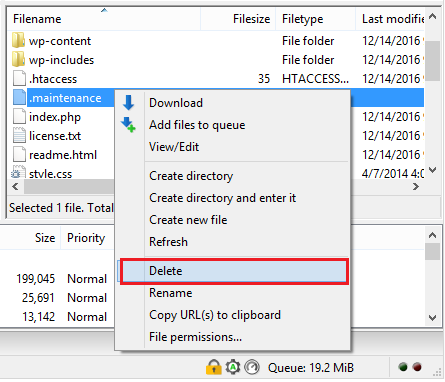The image size is (445, 382).
Task: Click queue pane scrollbar down arrow
Action: [432, 318]
